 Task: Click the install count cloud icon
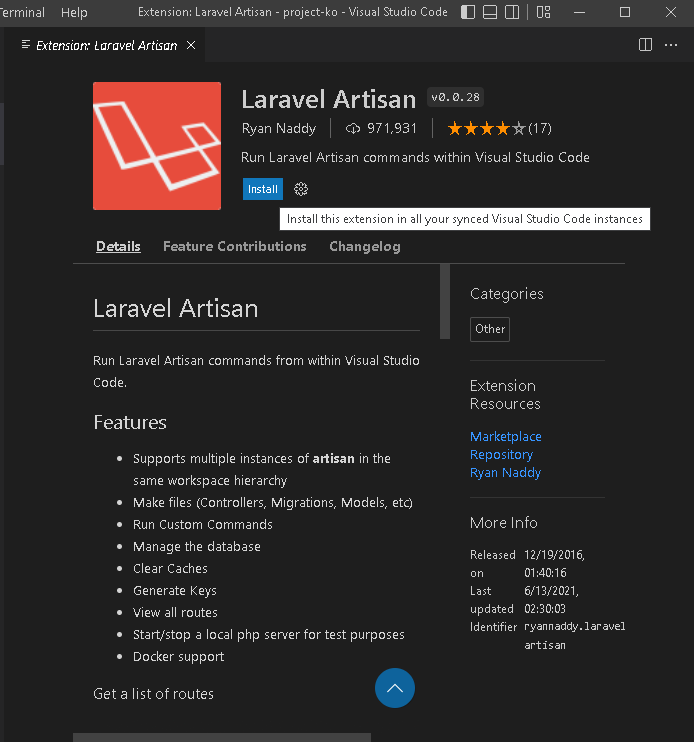(x=353, y=128)
